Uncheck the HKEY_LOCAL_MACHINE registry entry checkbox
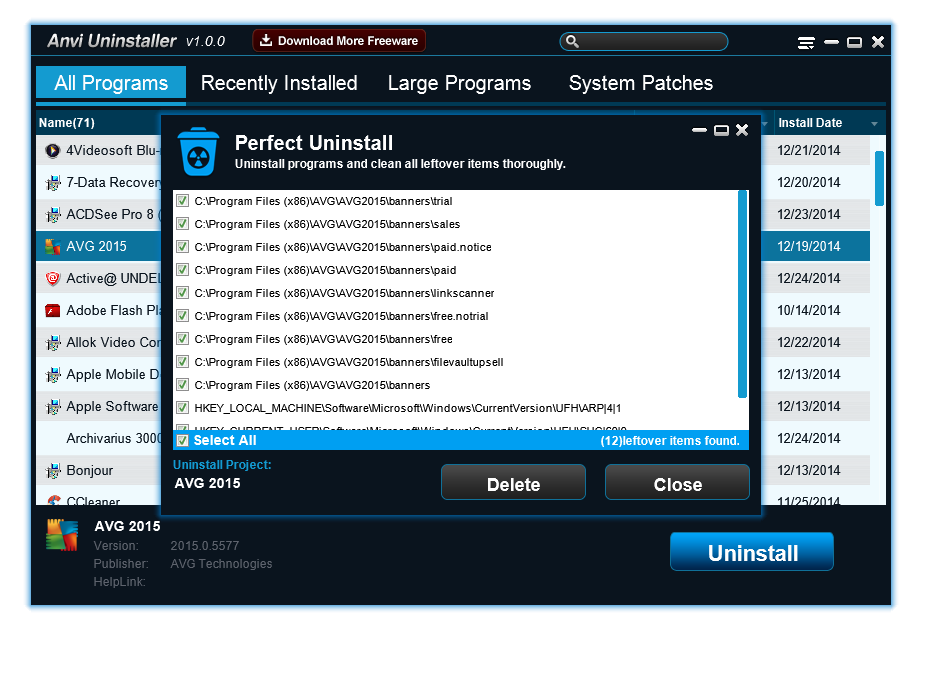 point(182,407)
